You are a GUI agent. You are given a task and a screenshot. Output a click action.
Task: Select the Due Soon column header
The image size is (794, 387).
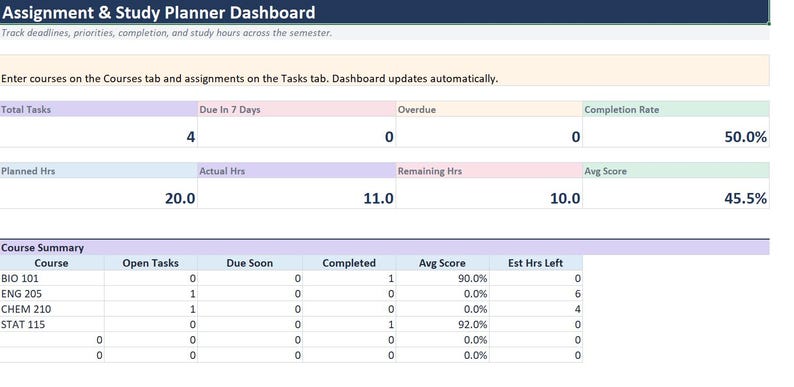250,263
